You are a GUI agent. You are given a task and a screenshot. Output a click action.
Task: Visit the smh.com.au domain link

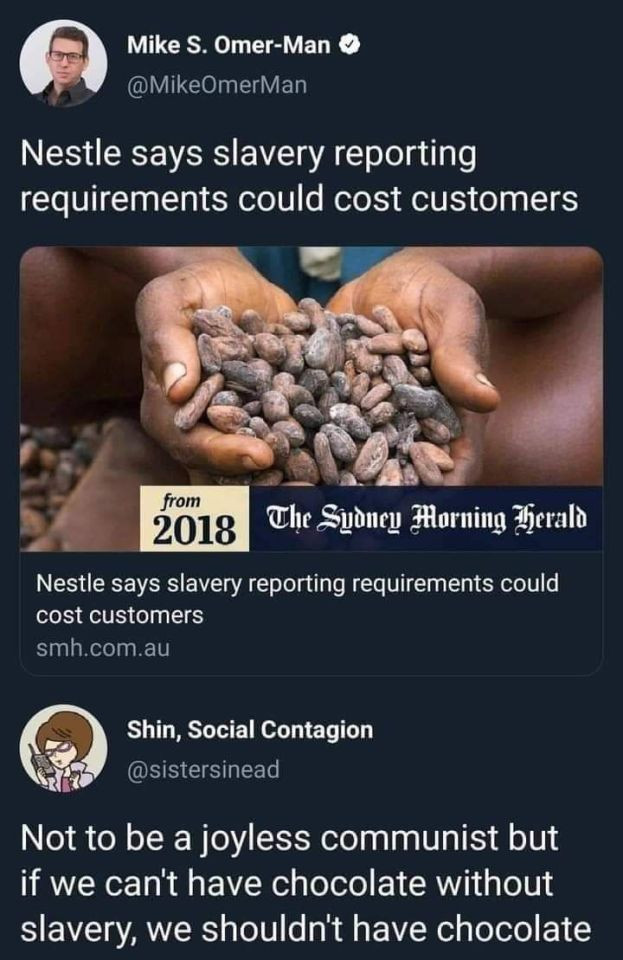pos(103,648)
